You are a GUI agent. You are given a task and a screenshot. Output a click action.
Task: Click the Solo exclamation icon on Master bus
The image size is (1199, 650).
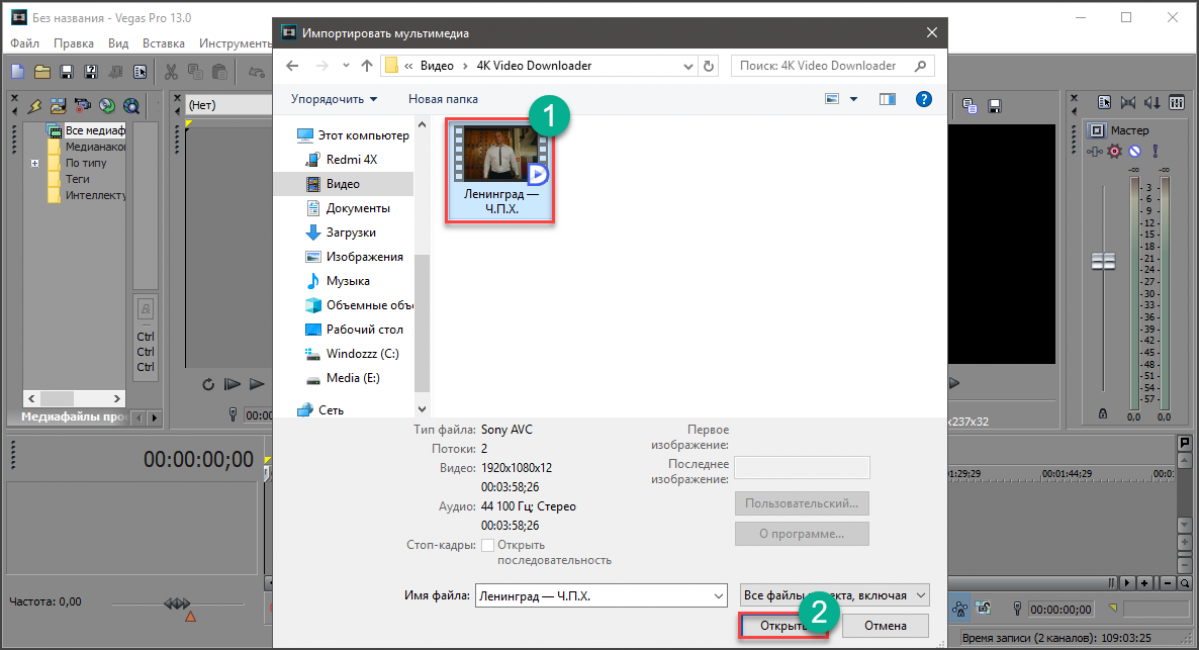pyautogui.click(x=1155, y=151)
